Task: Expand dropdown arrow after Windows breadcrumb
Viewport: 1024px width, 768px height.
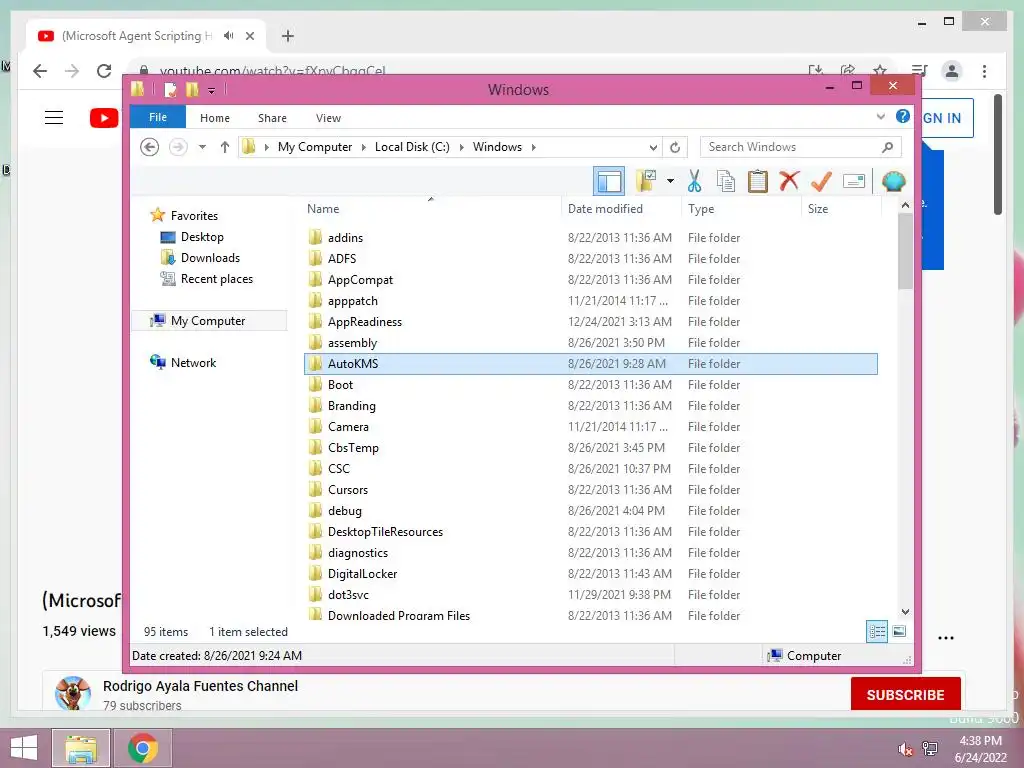Action: click(534, 147)
